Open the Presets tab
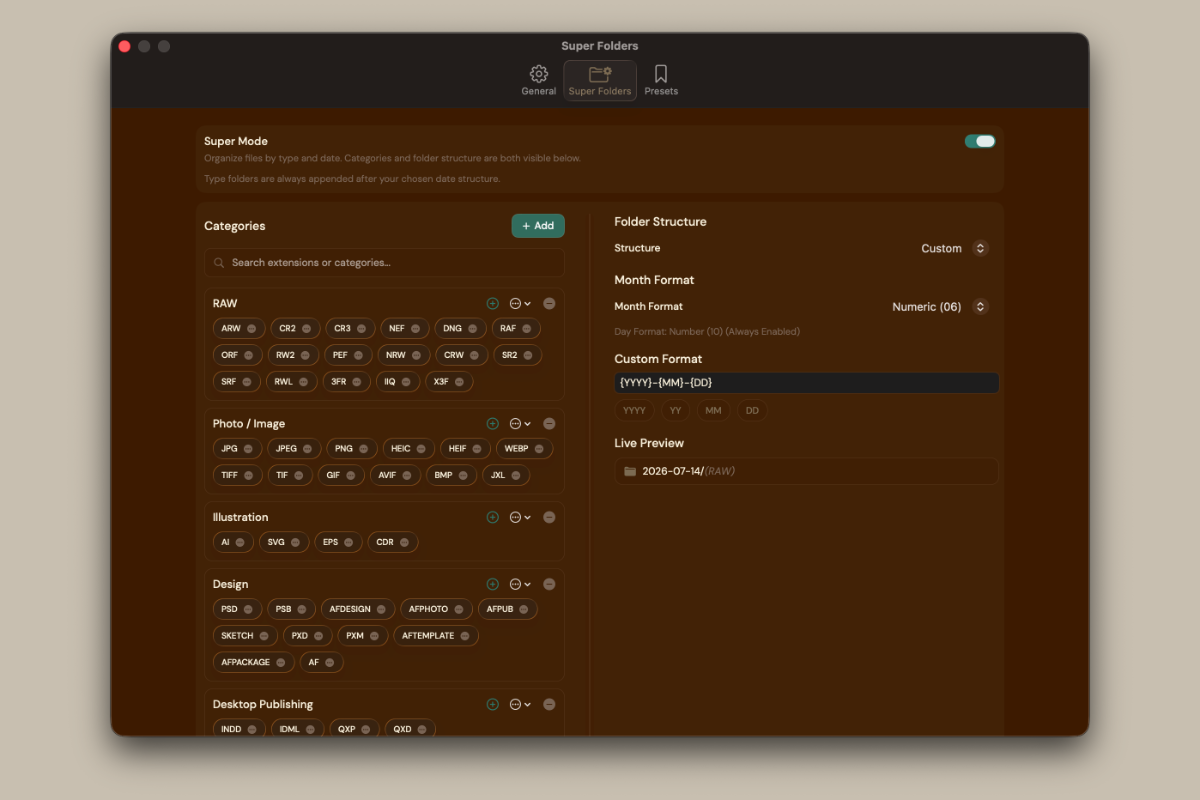This screenshot has width=1200, height=800. (x=661, y=80)
